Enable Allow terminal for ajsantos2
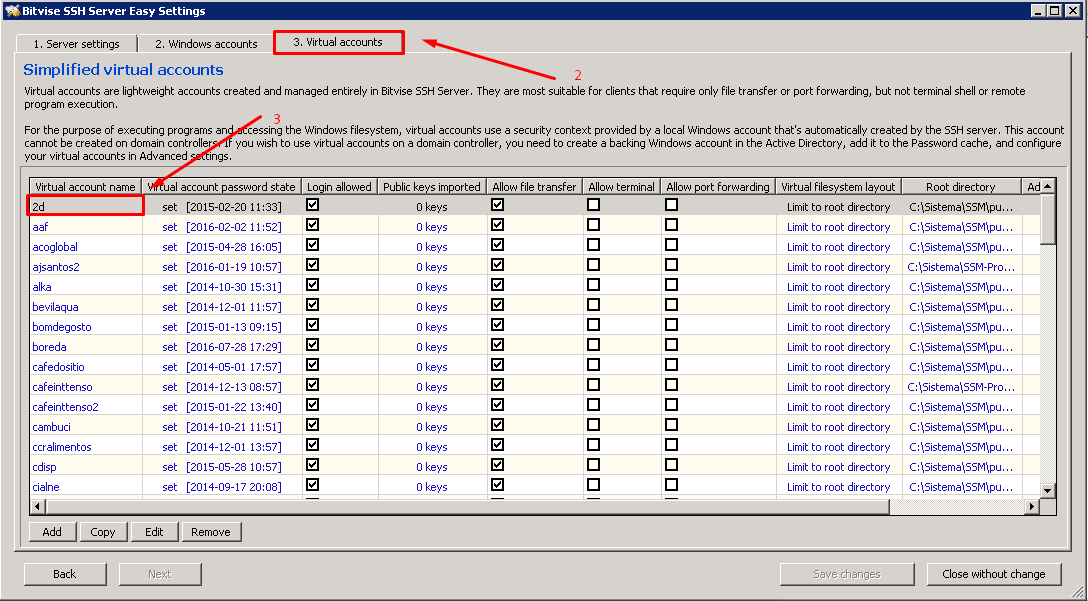This screenshot has width=1088, height=601. [x=593, y=266]
